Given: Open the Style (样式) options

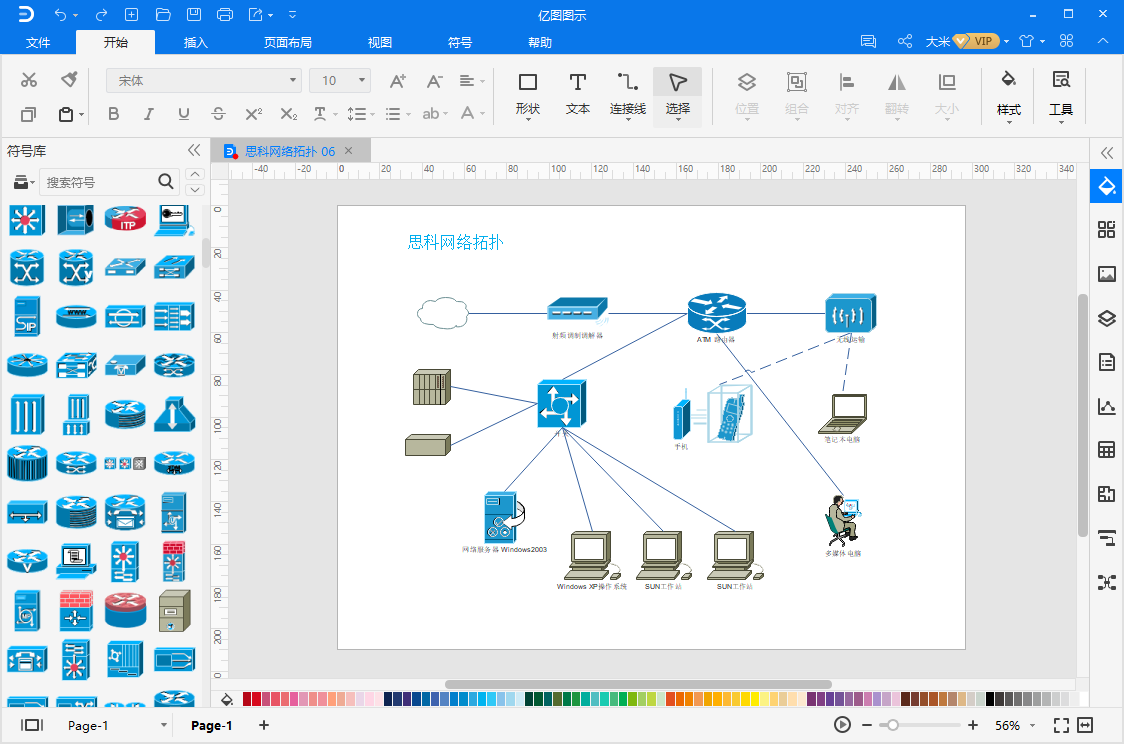Looking at the screenshot, I should pyautogui.click(x=1009, y=97).
